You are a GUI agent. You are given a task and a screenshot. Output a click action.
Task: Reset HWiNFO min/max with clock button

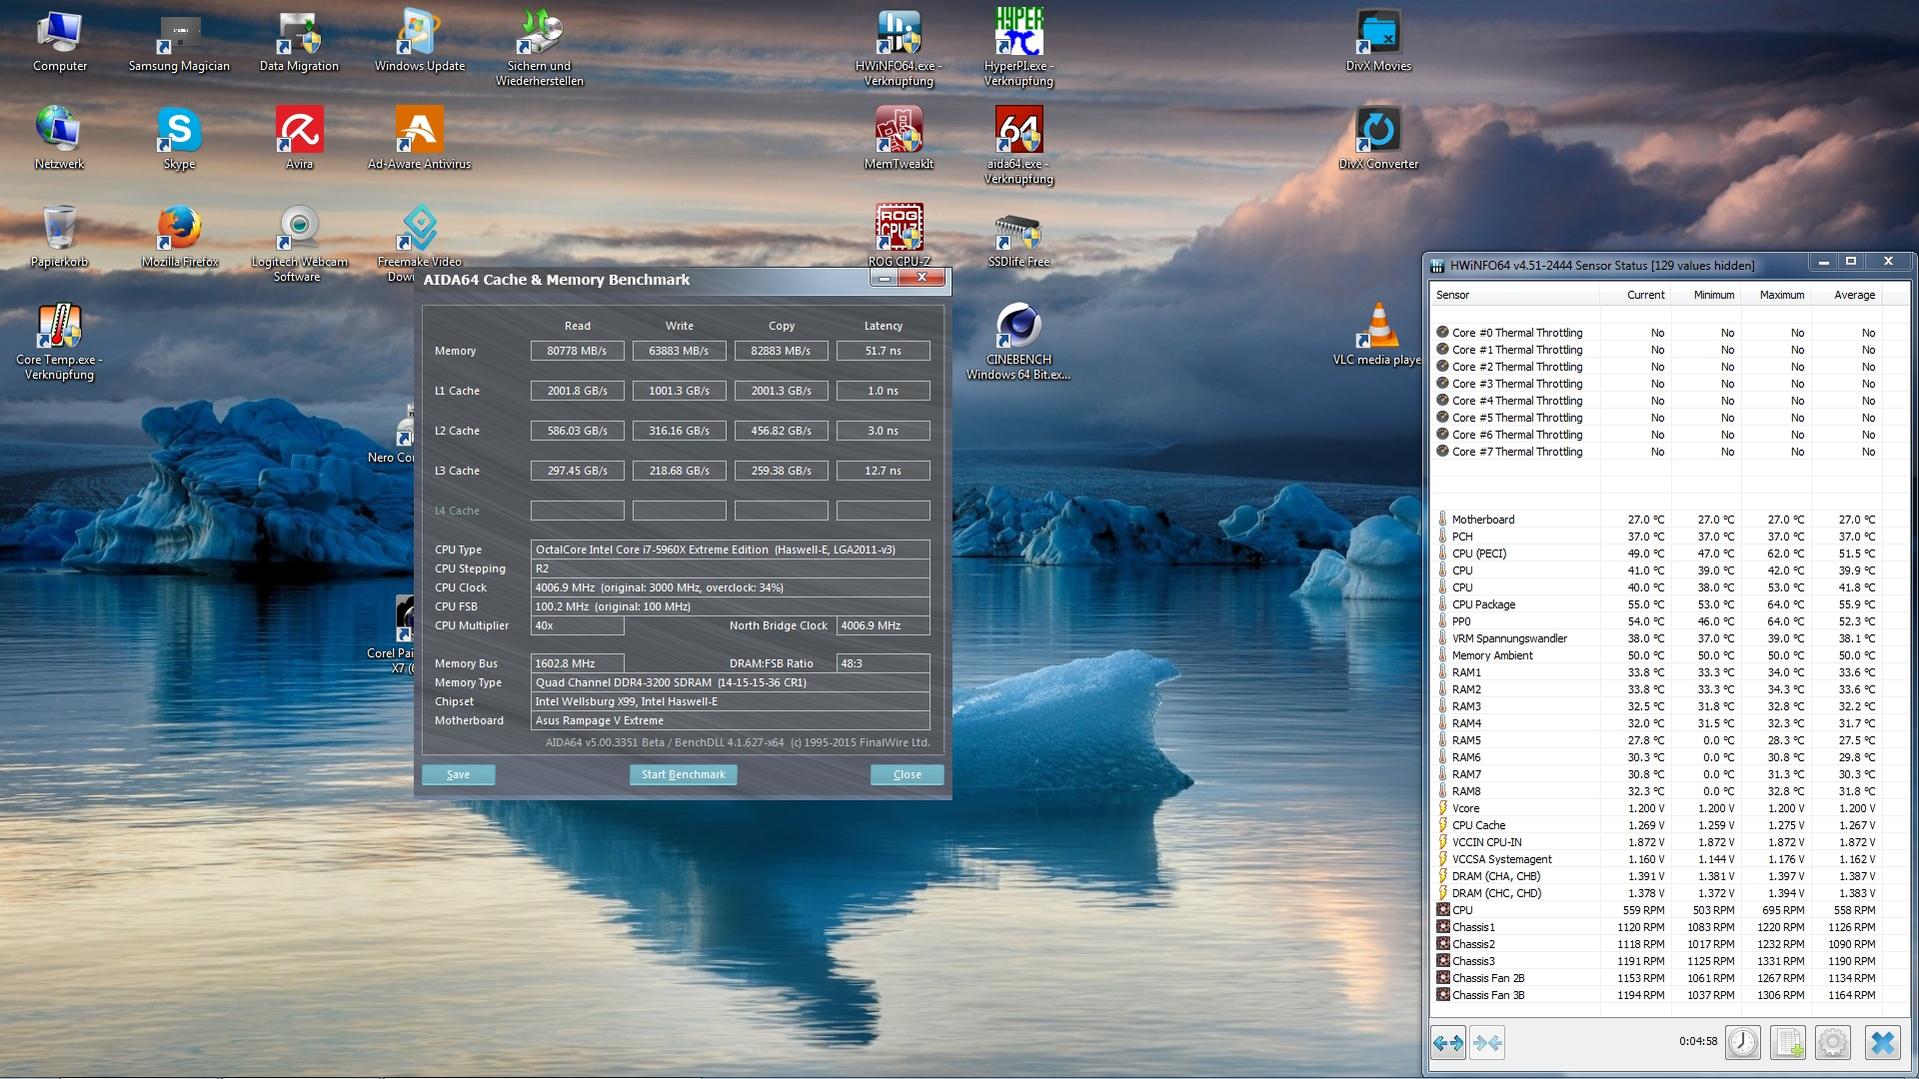click(1743, 1043)
